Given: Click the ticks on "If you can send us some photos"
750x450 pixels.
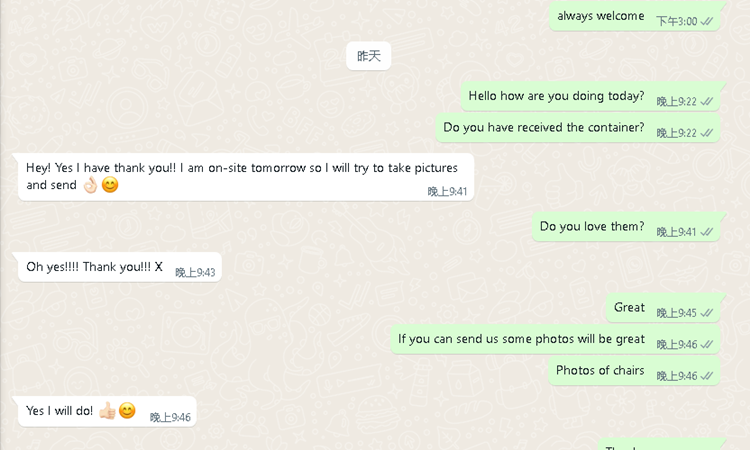Looking at the screenshot, I should (x=707, y=344).
